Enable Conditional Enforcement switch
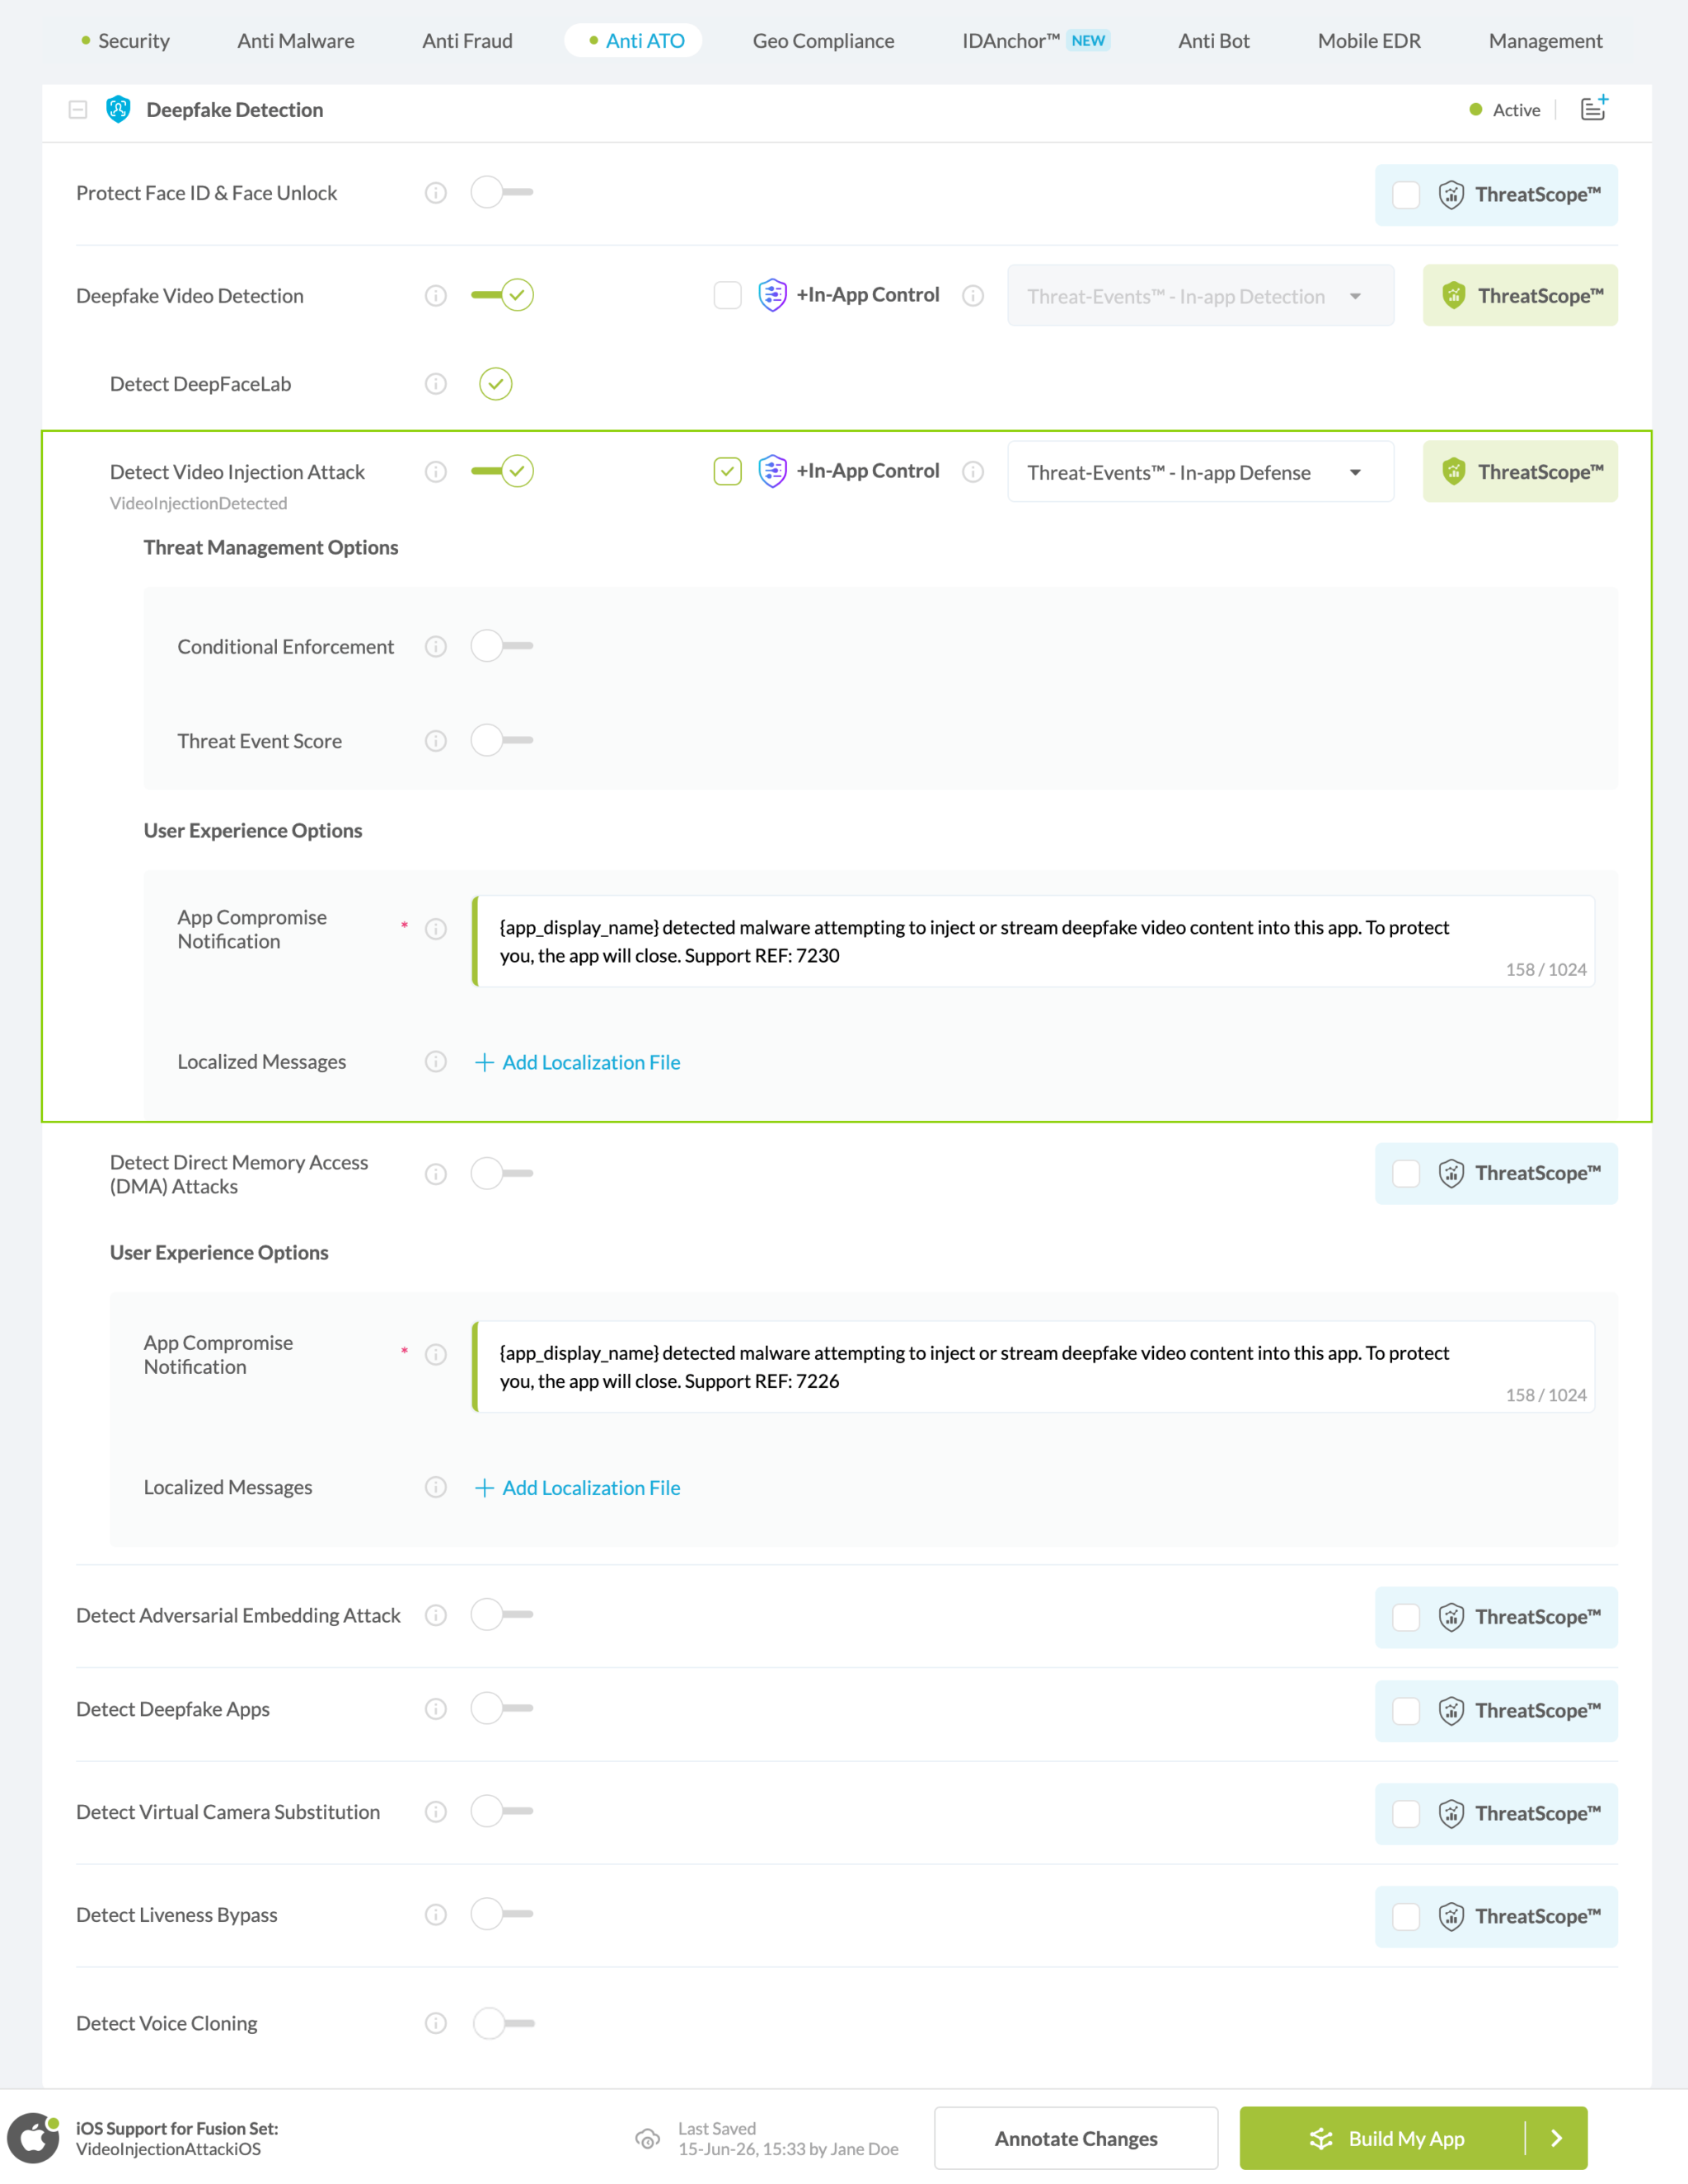 [x=502, y=646]
